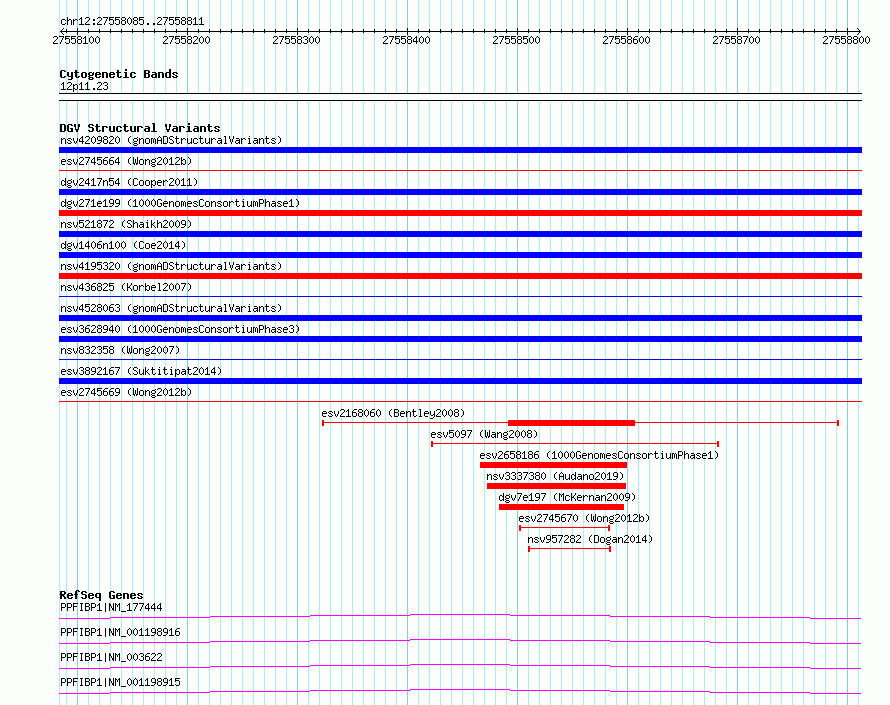The width and height of the screenshot is (890, 705).
Task: Click ruler position 27558400
Action: tap(406, 40)
